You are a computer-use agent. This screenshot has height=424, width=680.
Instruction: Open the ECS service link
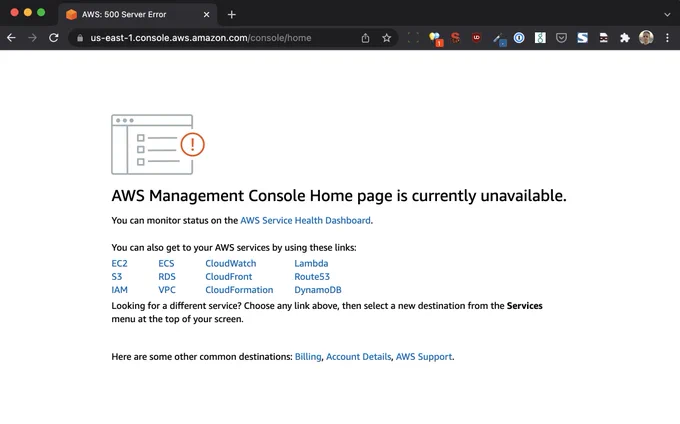tap(166, 263)
